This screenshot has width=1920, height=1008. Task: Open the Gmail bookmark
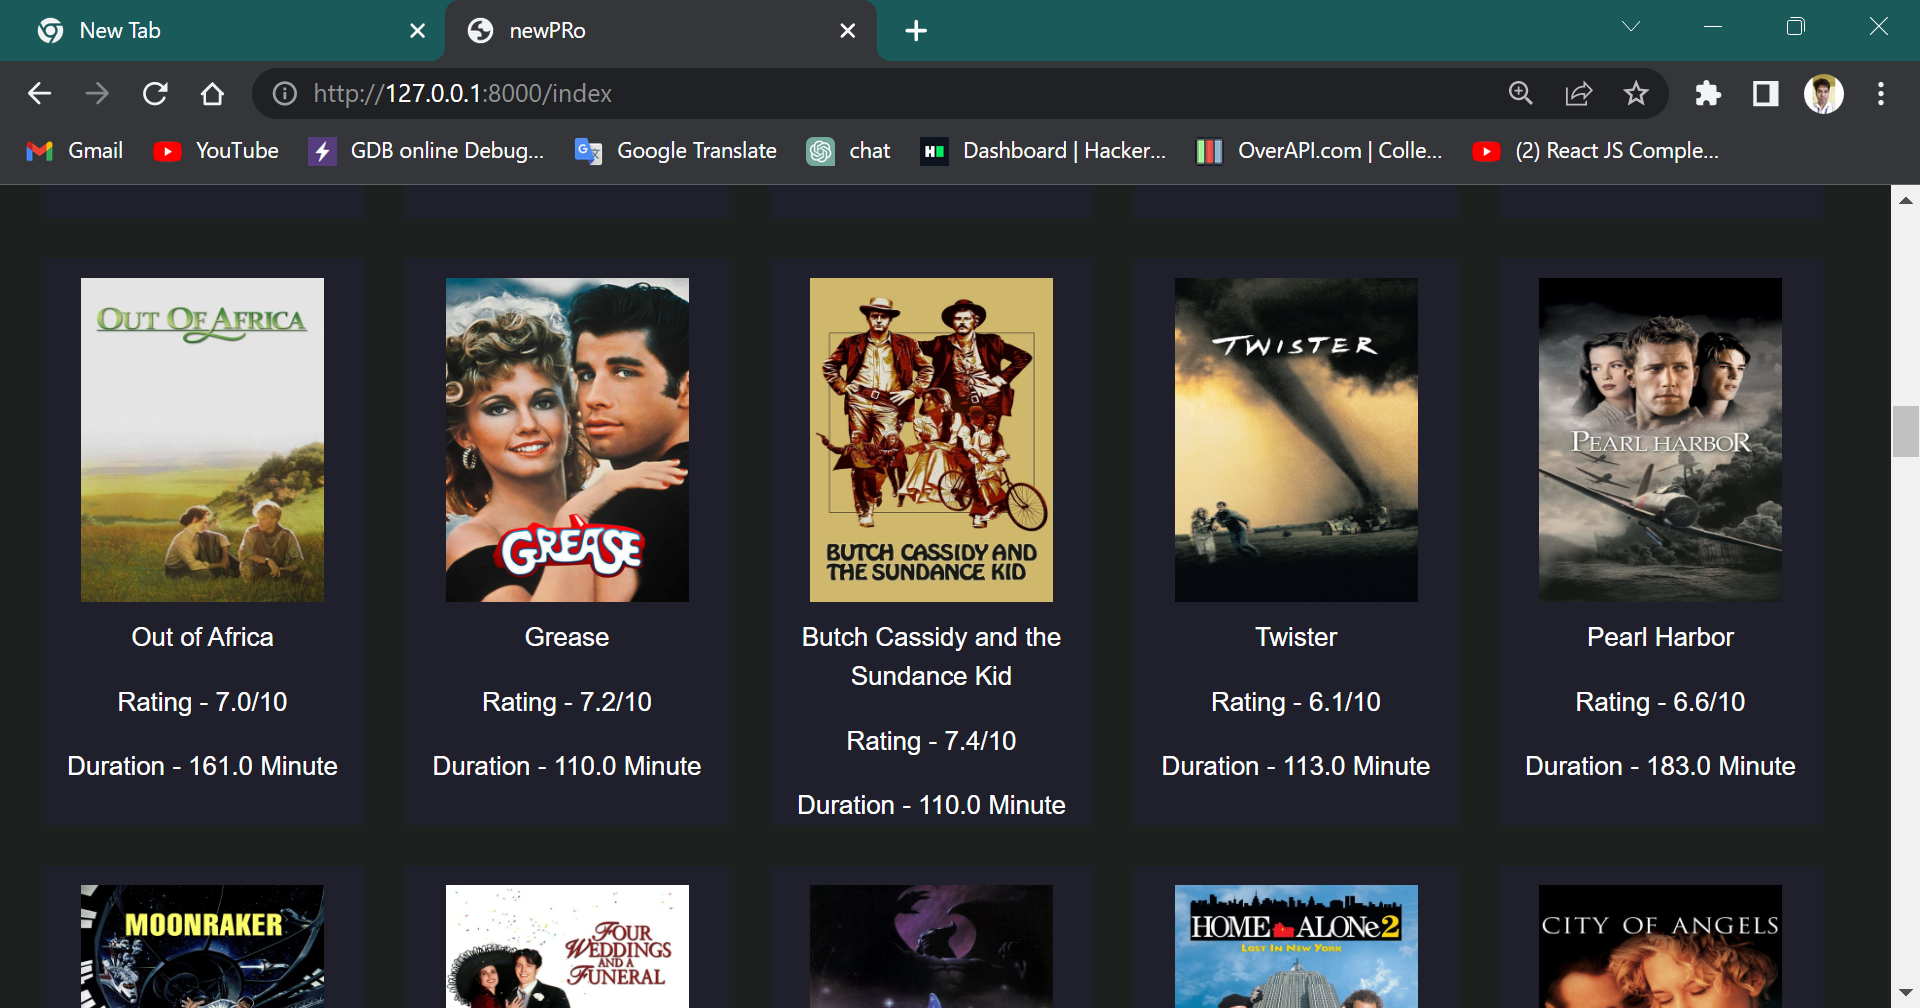pos(74,151)
